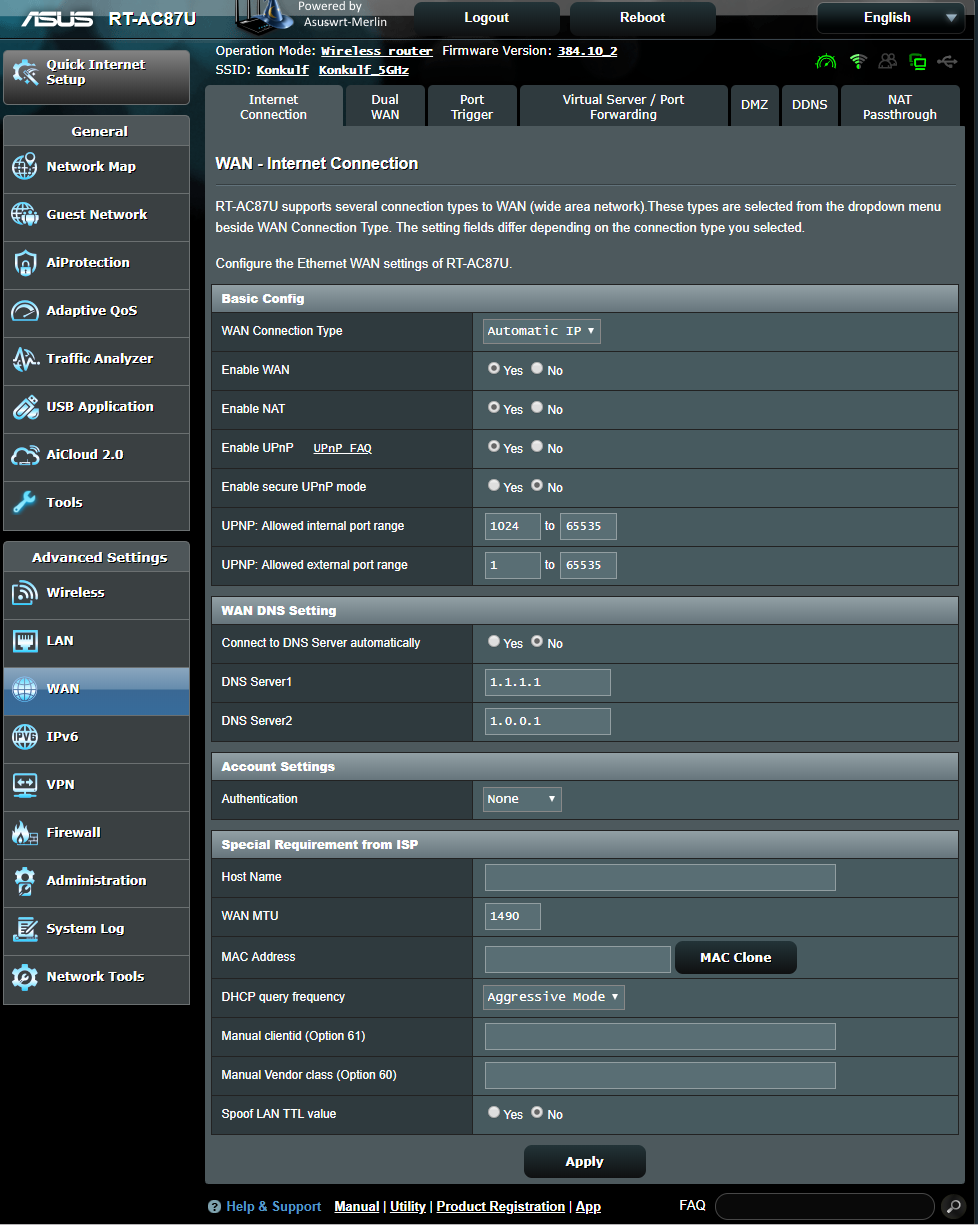Click the DNS Server2 input field
This screenshot has height=1226, width=978.
coord(547,721)
